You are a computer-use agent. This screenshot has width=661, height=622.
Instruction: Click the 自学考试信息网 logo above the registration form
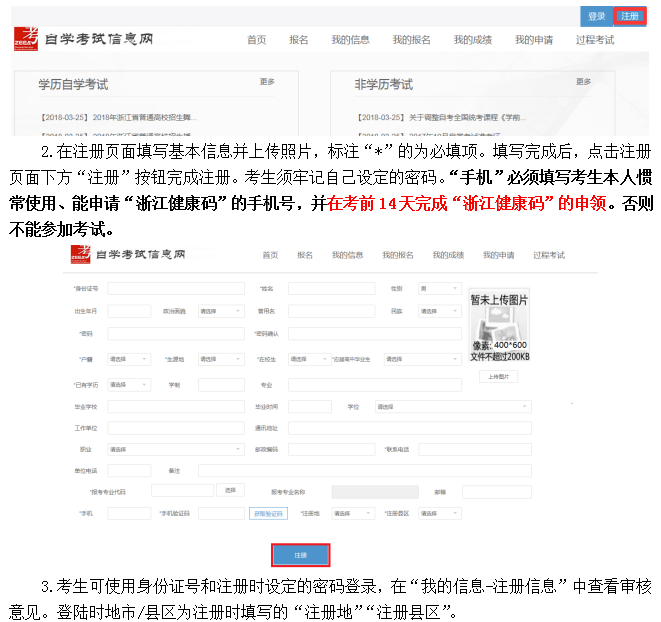tap(128, 254)
